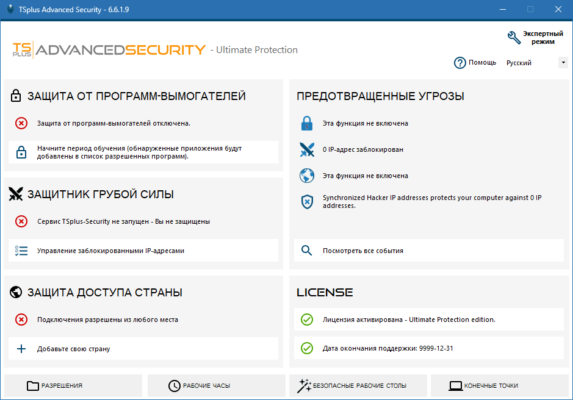Click magic wand icon on Безопасные рабочие столы

coord(304,386)
